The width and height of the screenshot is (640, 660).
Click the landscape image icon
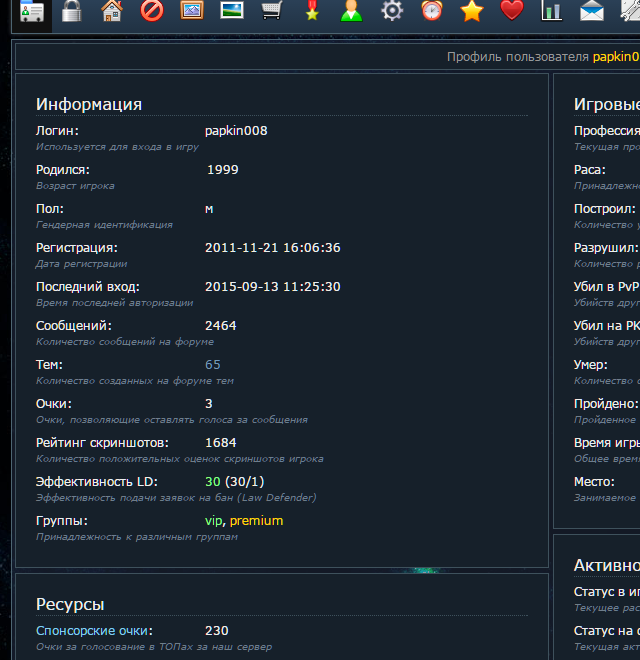(x=232, y=11)
